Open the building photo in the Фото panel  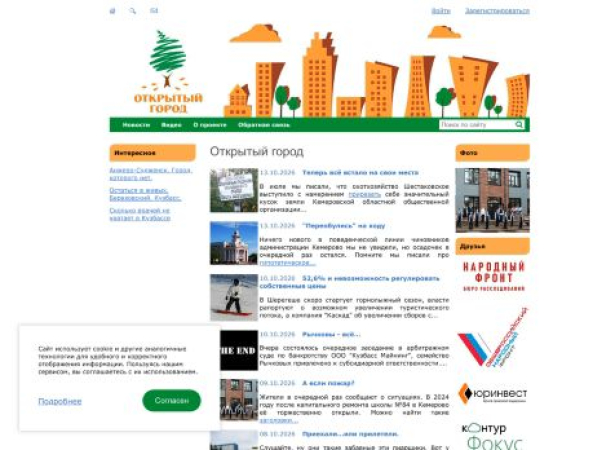tap(492, 200)
